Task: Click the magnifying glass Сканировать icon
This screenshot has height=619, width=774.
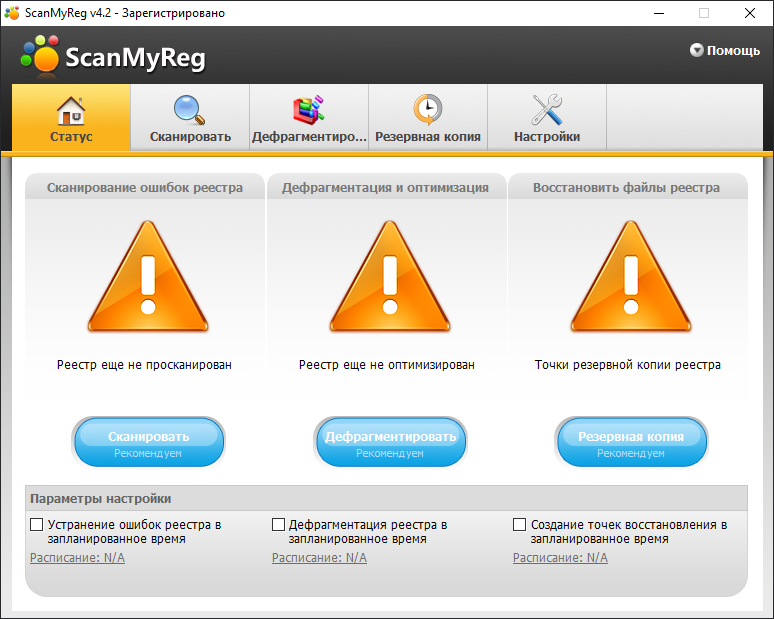Action: click(189, 108)
